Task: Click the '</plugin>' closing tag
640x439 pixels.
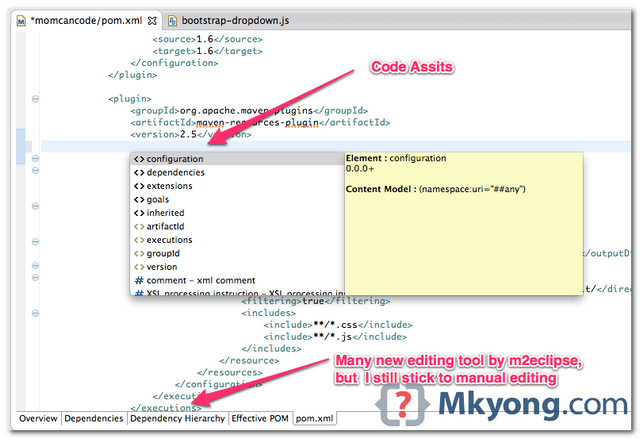Action: click(x=133, y=75)
